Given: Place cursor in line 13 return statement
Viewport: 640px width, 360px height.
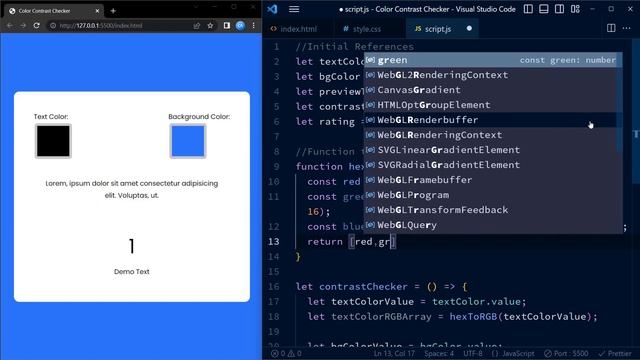Looking at the screenshot, I should tap(351, 242).
